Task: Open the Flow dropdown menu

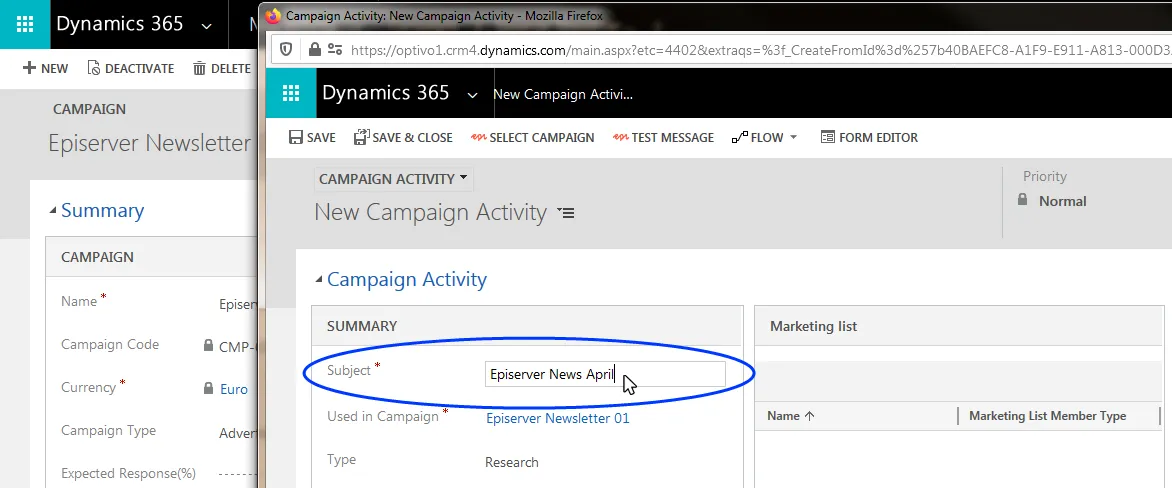Action: tap(765, 138)
